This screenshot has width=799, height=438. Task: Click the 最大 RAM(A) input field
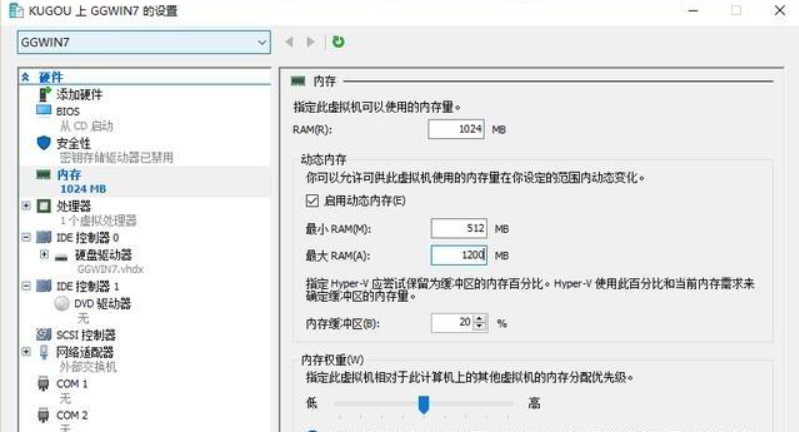click(459, 255)
